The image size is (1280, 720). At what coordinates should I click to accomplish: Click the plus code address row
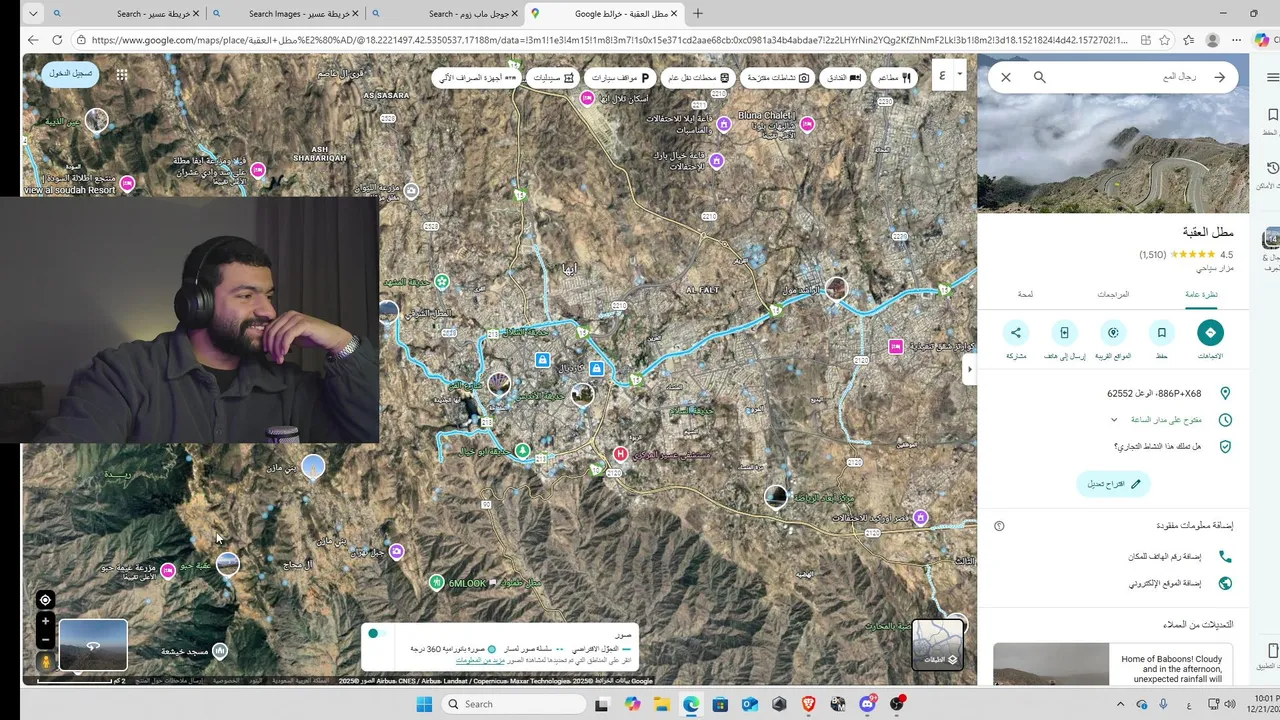tap(1113, 393)
